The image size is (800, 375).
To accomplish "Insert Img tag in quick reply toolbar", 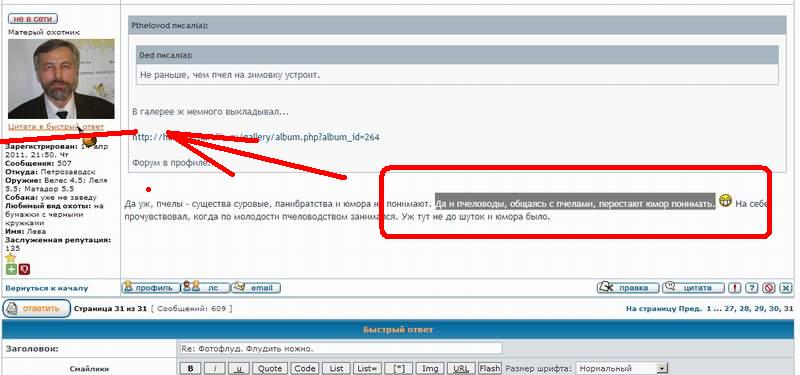I will pos(430,368).
